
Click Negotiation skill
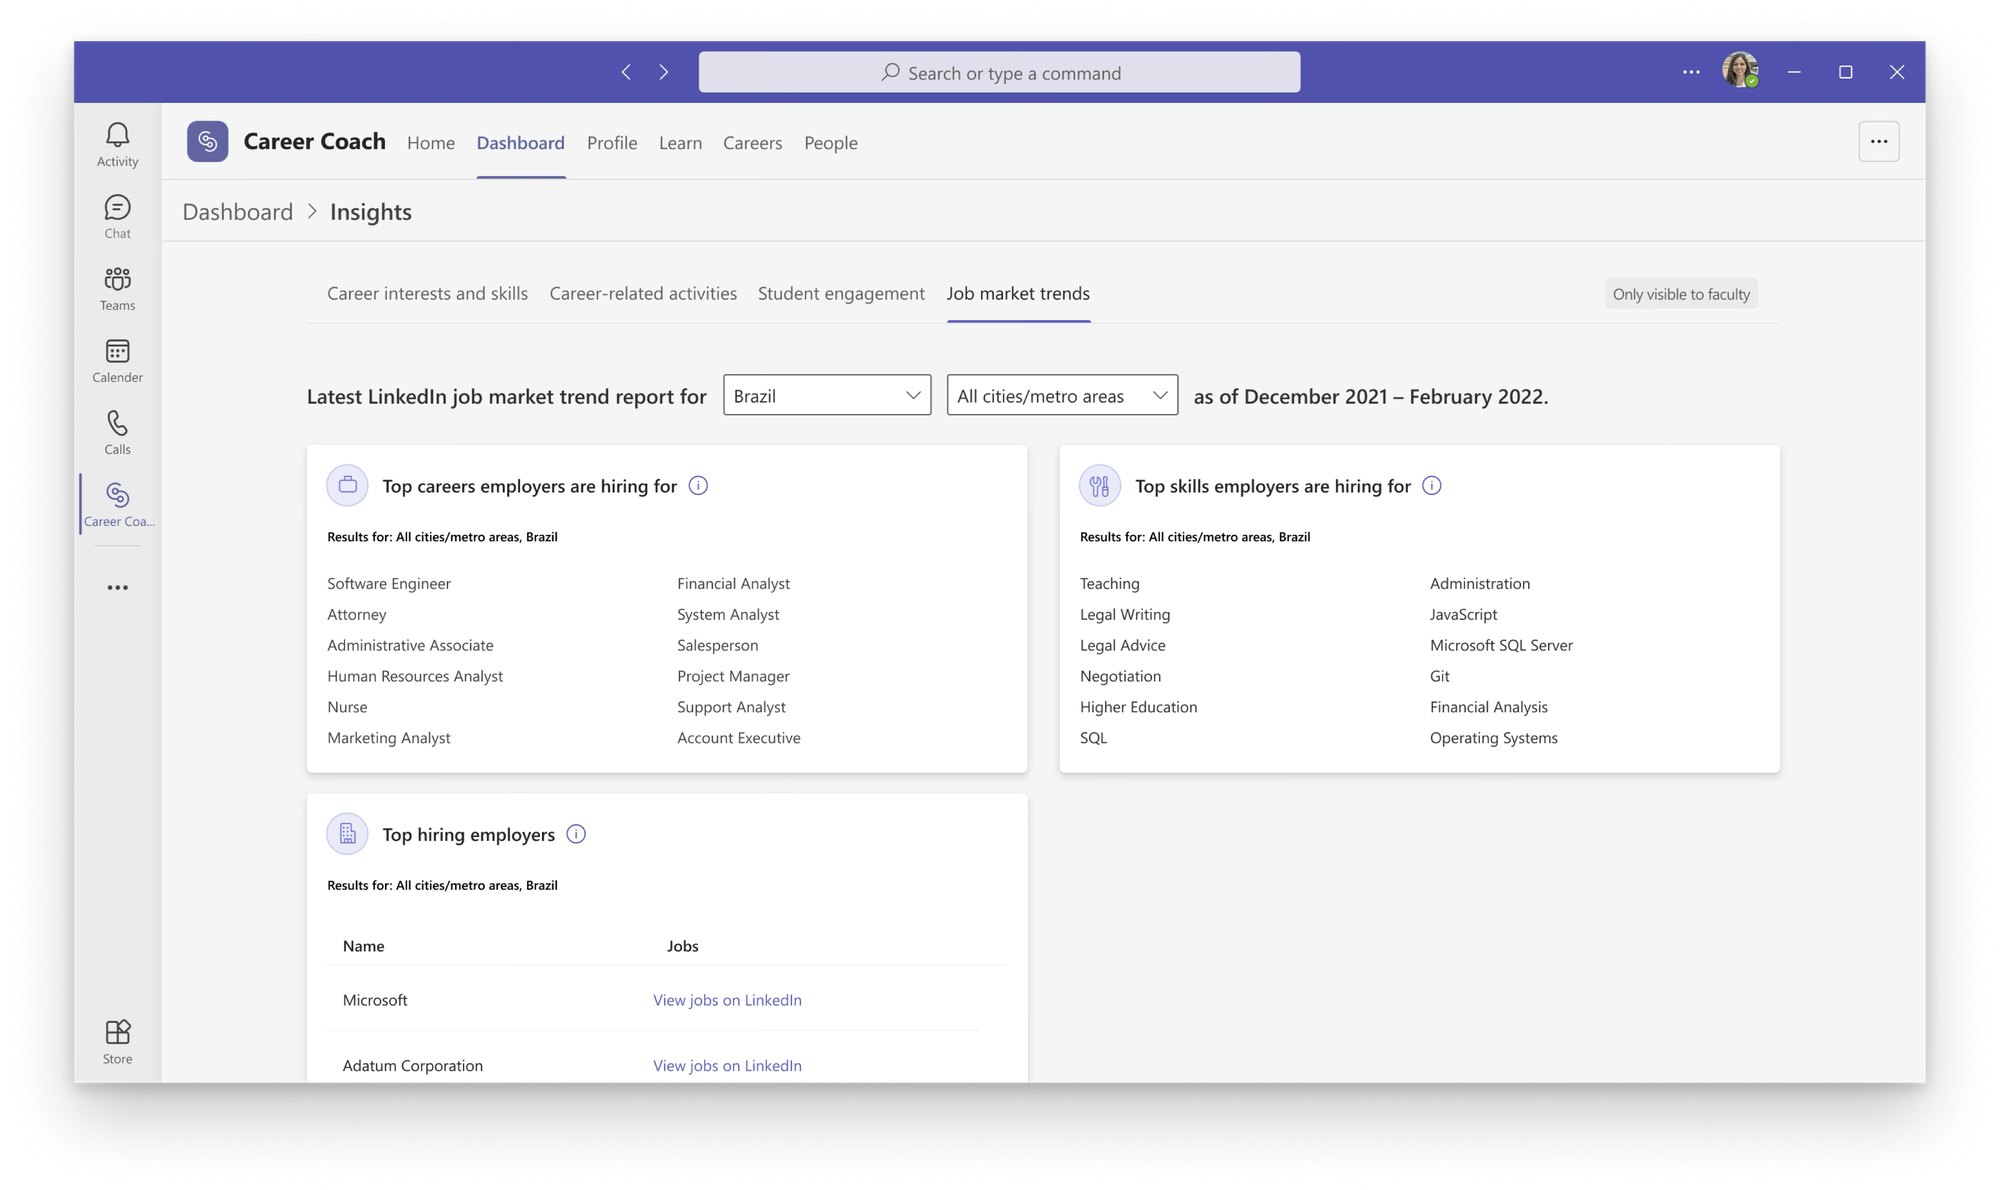pos(1120,676)
